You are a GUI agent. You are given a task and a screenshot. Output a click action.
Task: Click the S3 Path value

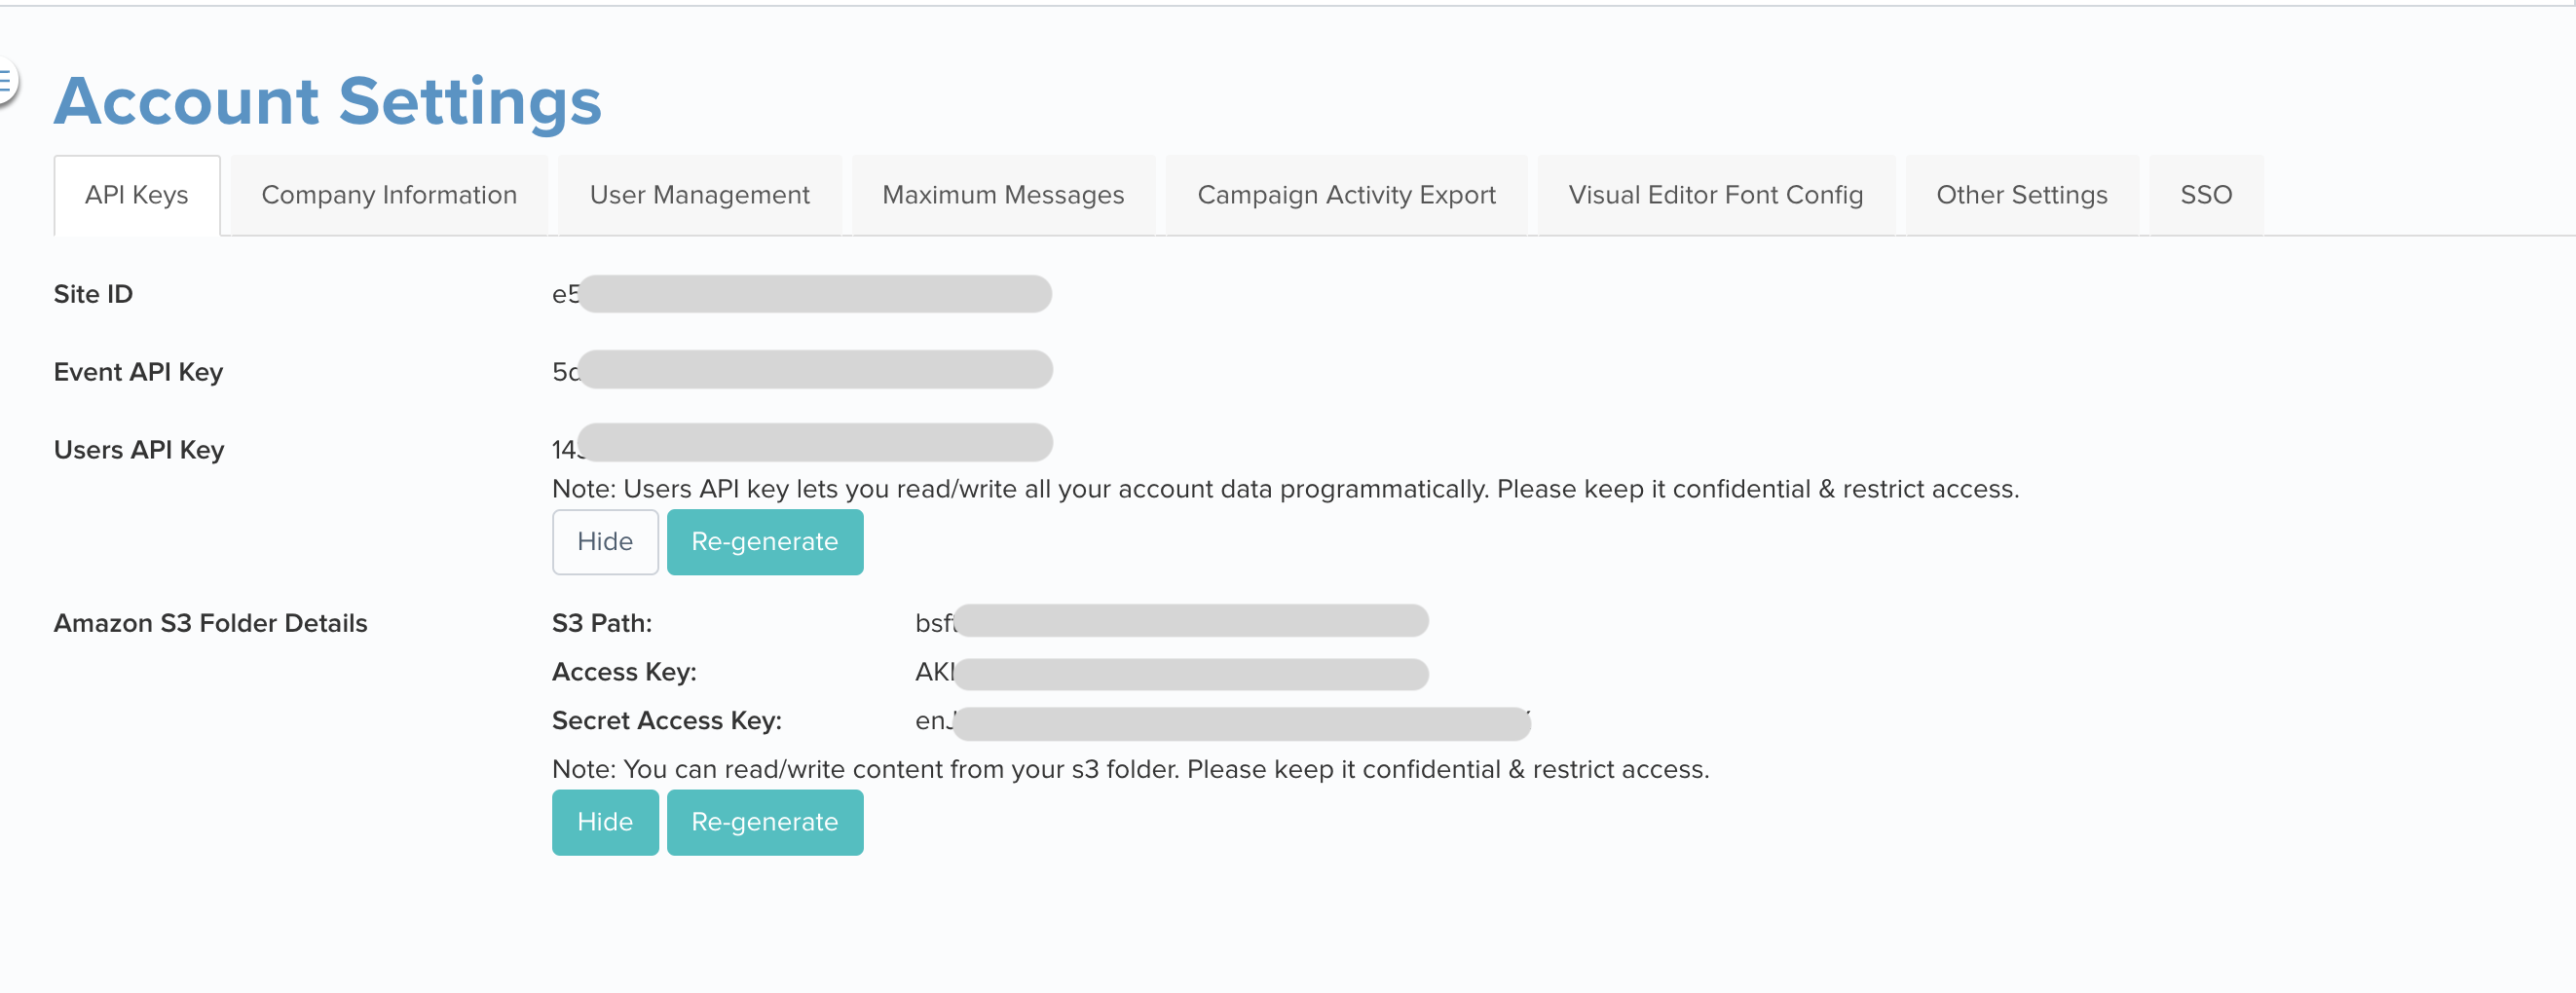pos(1172,621)
